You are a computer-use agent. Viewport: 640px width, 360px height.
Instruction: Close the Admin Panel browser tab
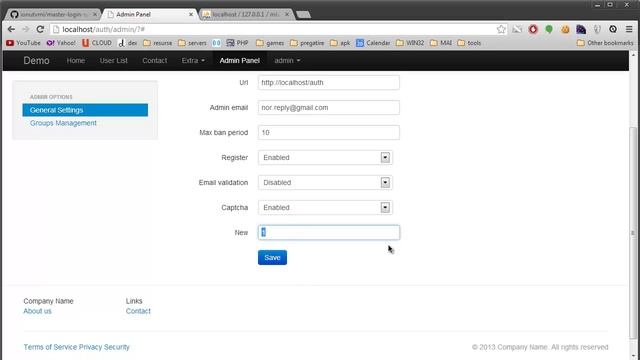tap(191, 14)
